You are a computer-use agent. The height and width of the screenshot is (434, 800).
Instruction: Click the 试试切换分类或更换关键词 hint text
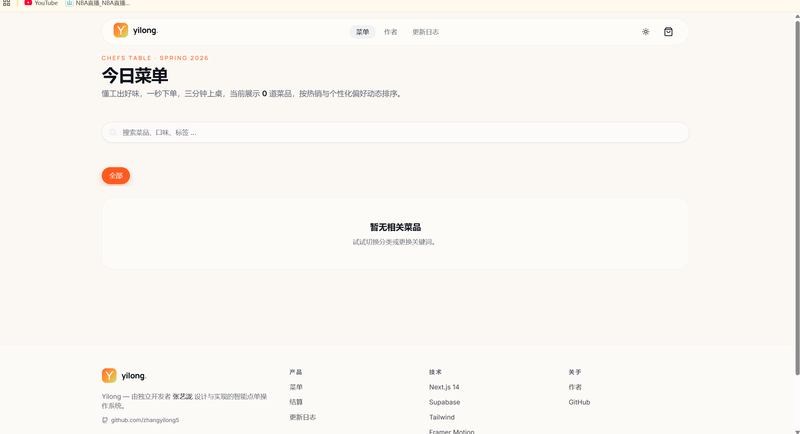(x=395, y=242)
